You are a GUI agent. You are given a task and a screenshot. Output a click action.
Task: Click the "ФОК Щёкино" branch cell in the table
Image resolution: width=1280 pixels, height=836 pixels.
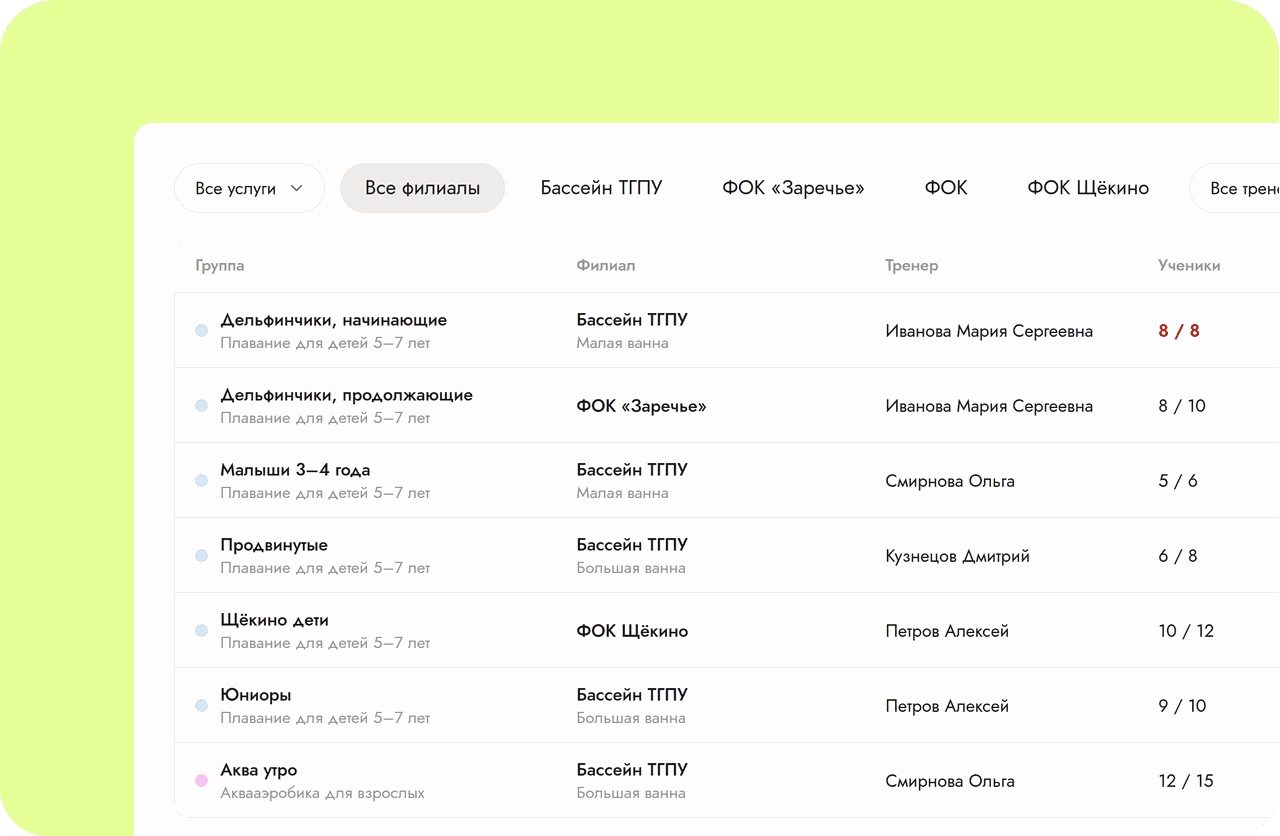[x=632, y=631]
